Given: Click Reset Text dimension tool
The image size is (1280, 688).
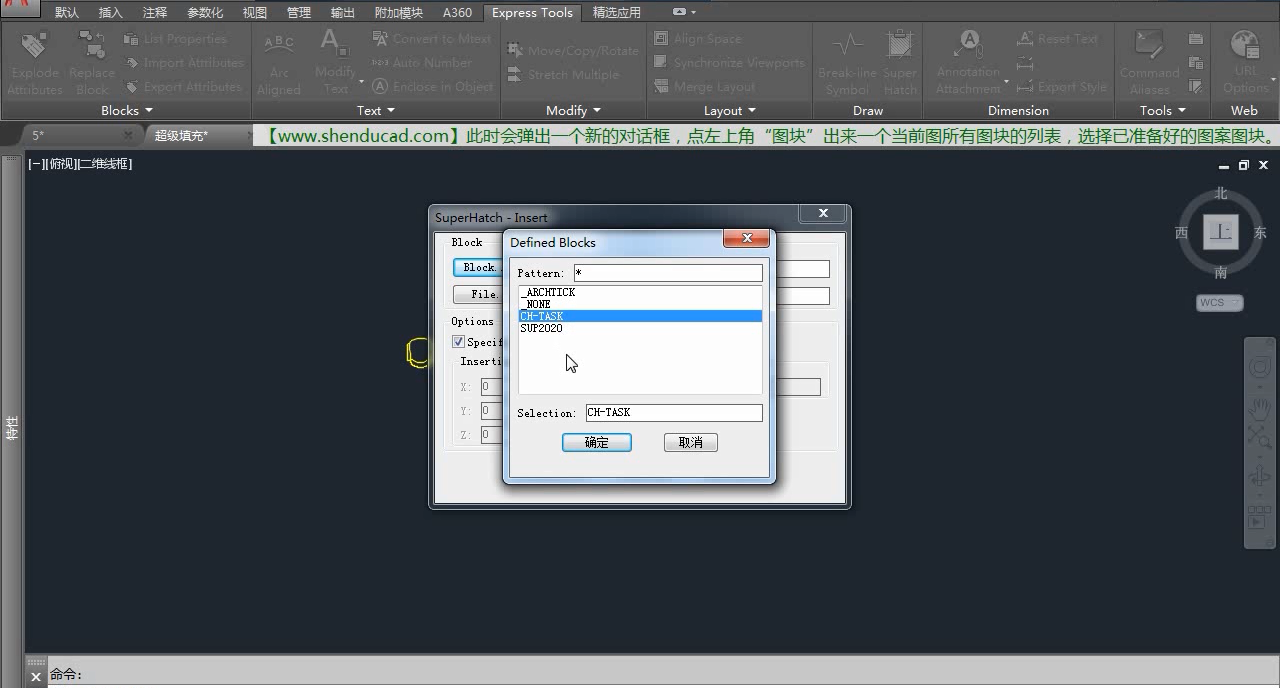Looking at the screenshot, I should click(1057, 39).
